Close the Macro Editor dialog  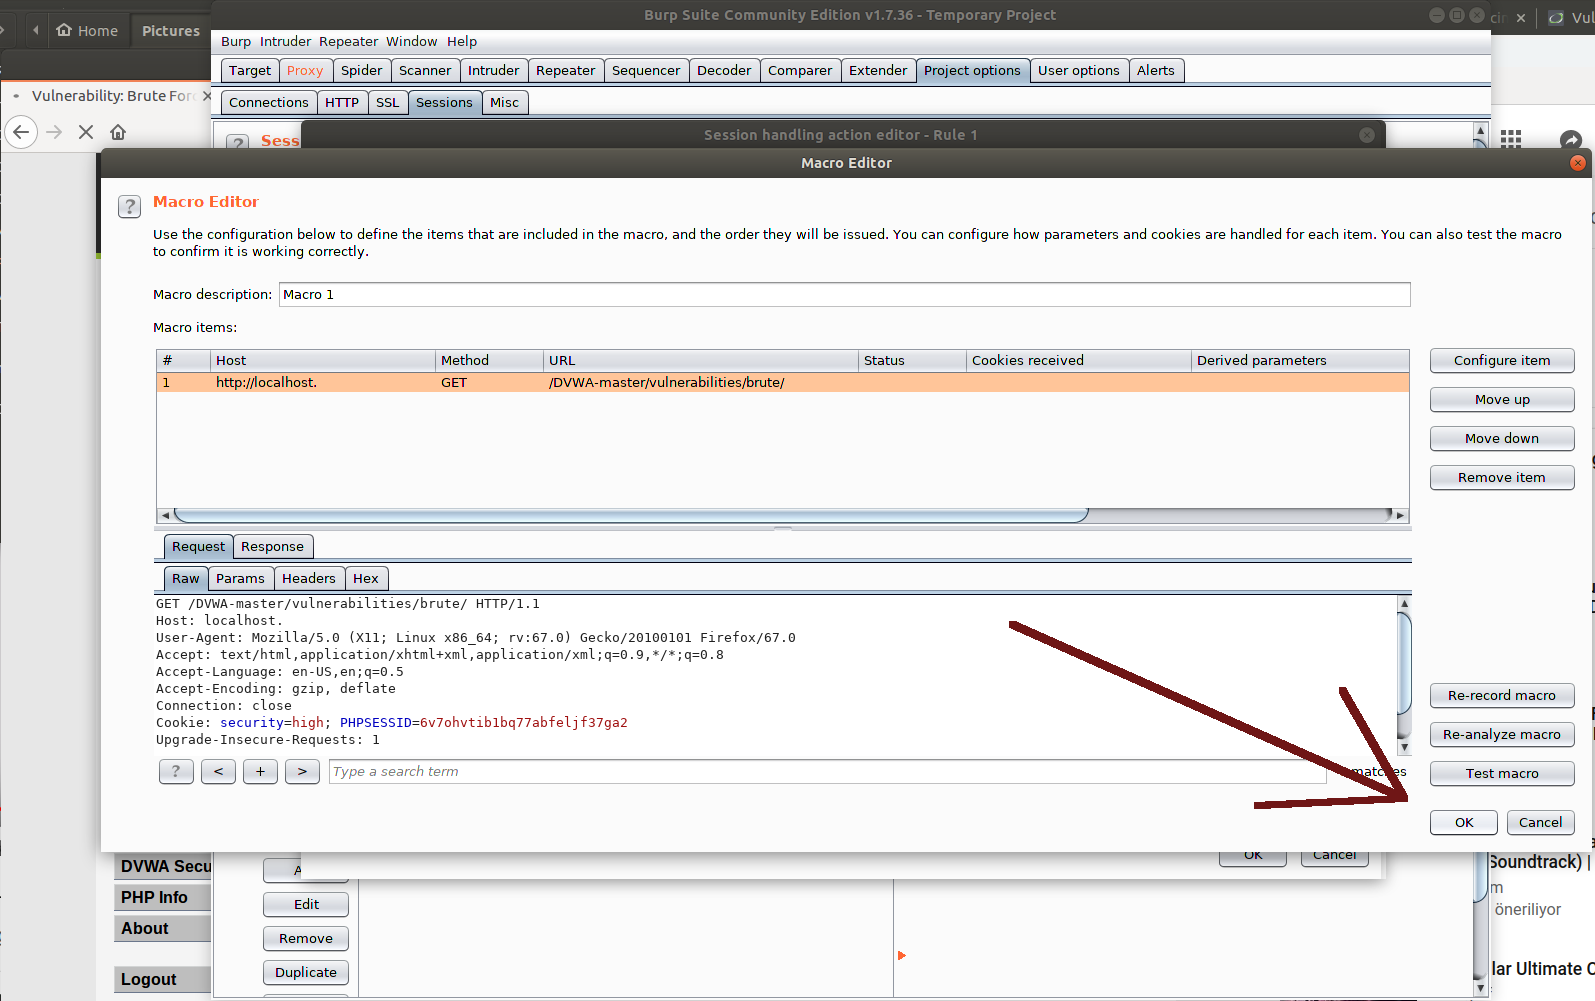click(x=1578, y=163)
